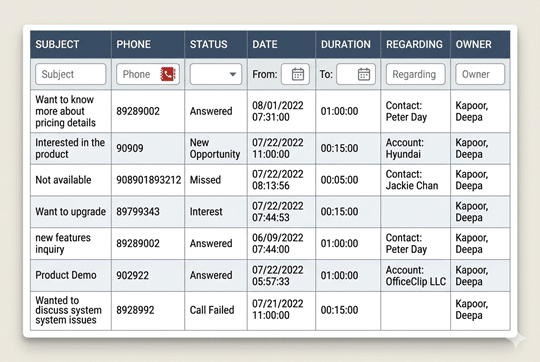Focus the Regarding filter field

[415, 74]
